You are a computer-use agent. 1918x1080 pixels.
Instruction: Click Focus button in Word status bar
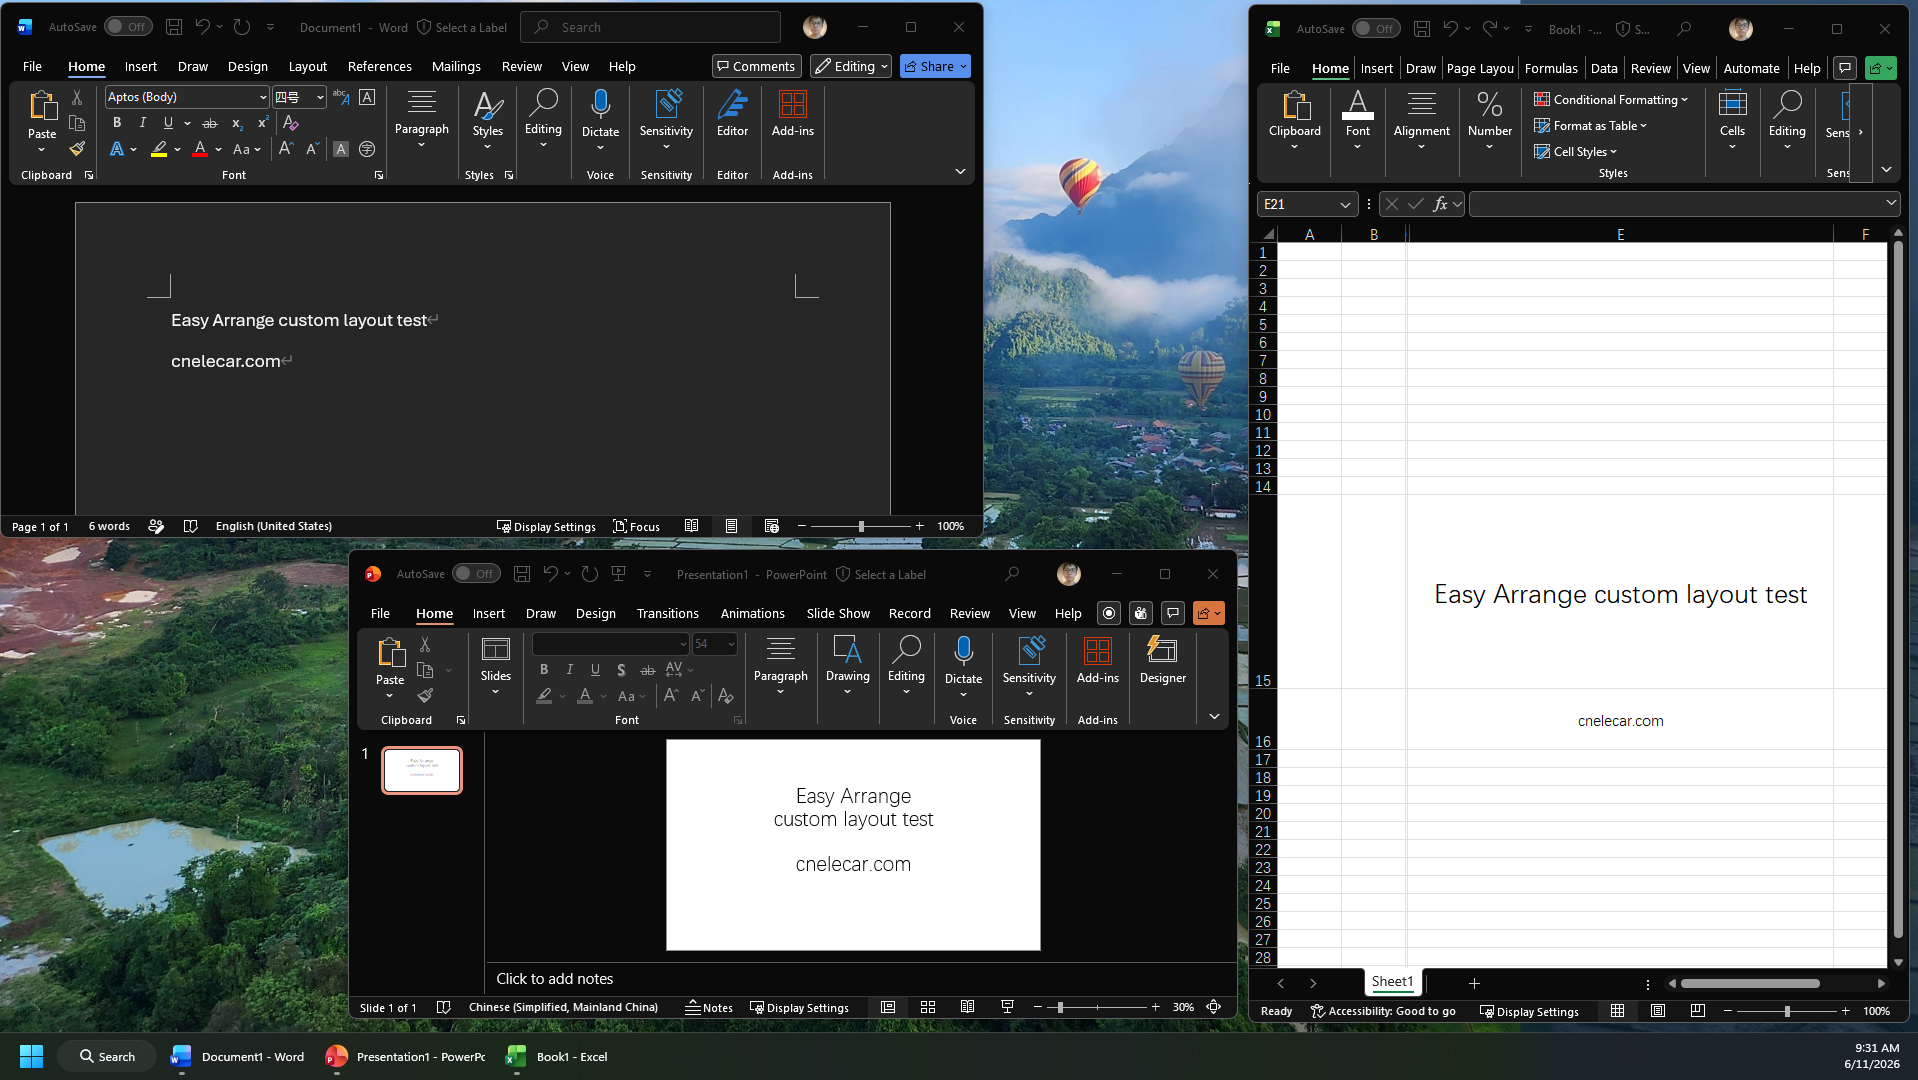(x=636, y=526)
